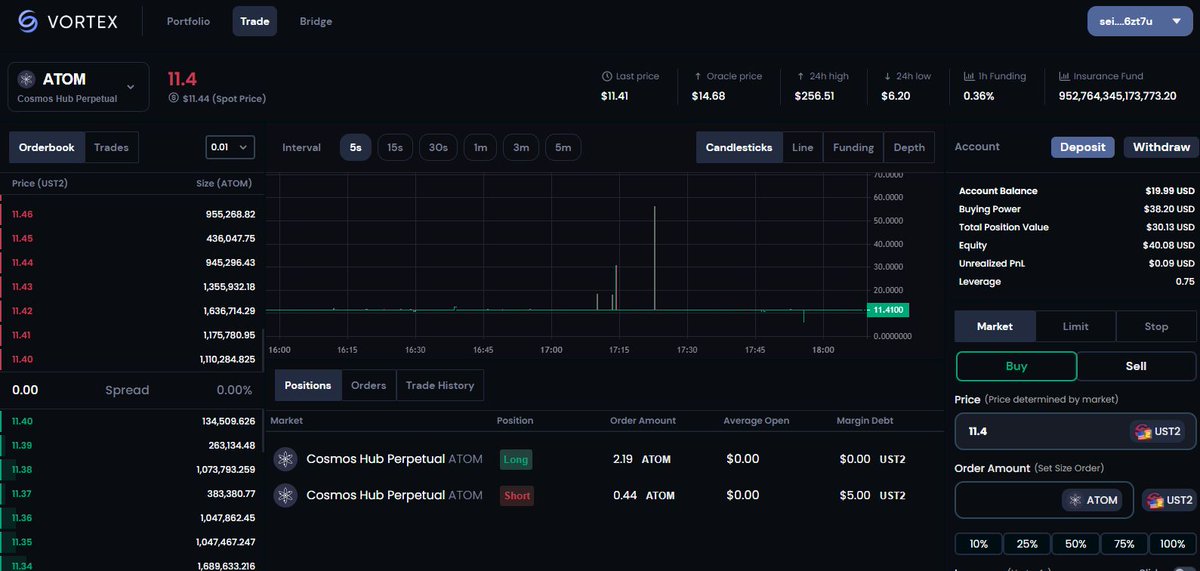
Task: Click the 24h low down-arrow icon
Action: (888, 76)
